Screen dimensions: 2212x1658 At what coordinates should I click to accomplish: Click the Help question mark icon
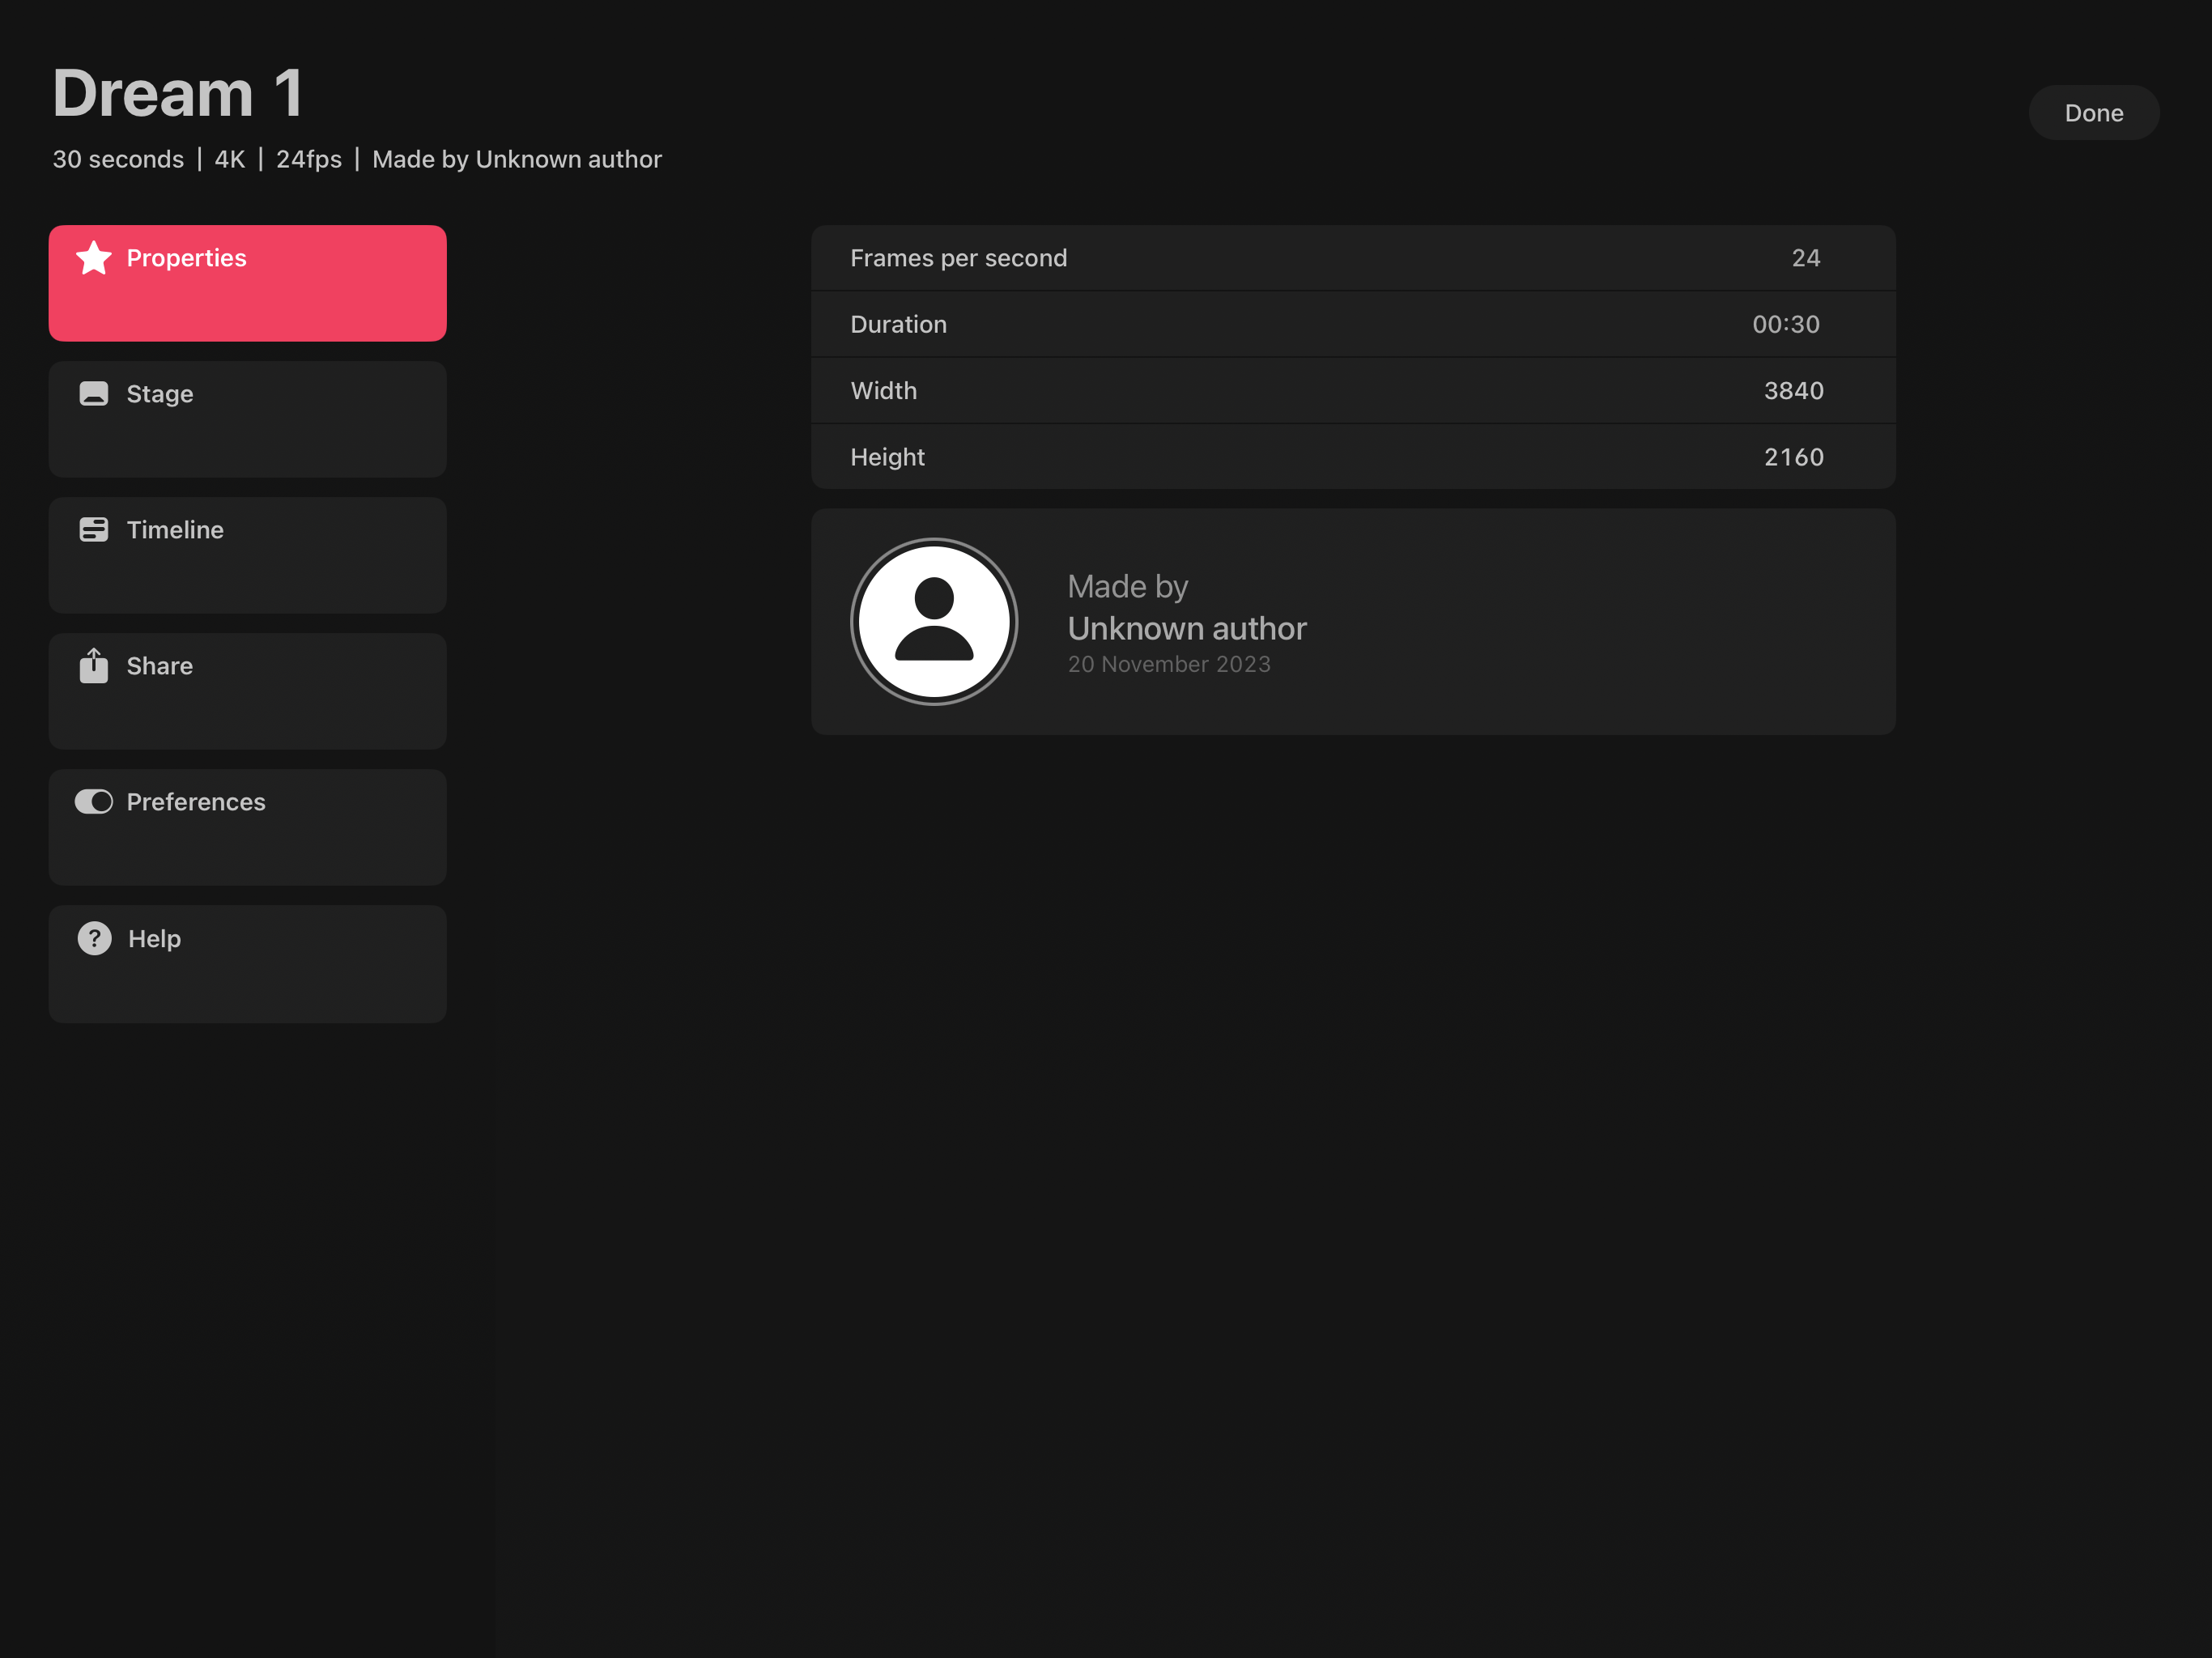tap(94, 939)
